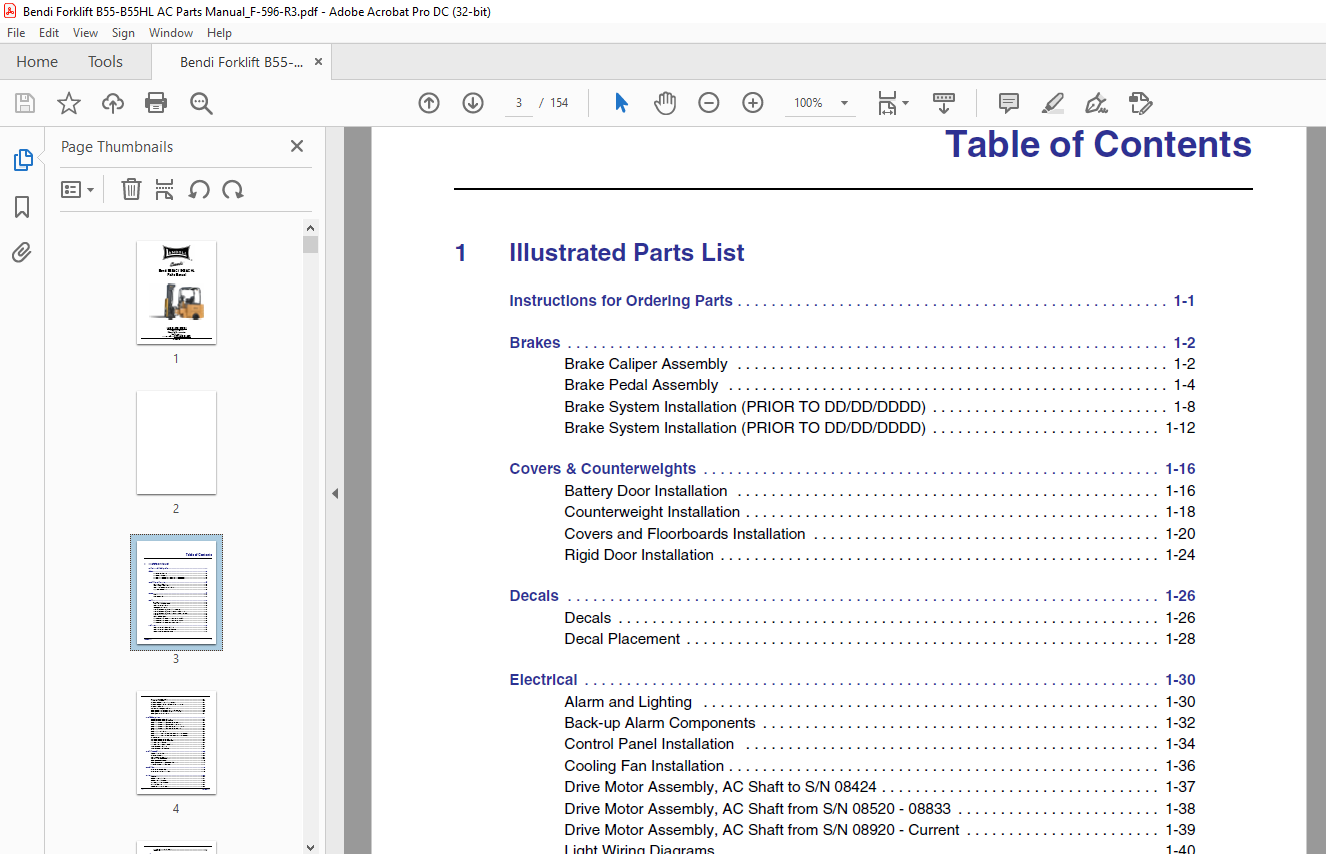The image size is (1326, 854).
Task: Follow the Electrical section link
Action: [x=543, y=680]
